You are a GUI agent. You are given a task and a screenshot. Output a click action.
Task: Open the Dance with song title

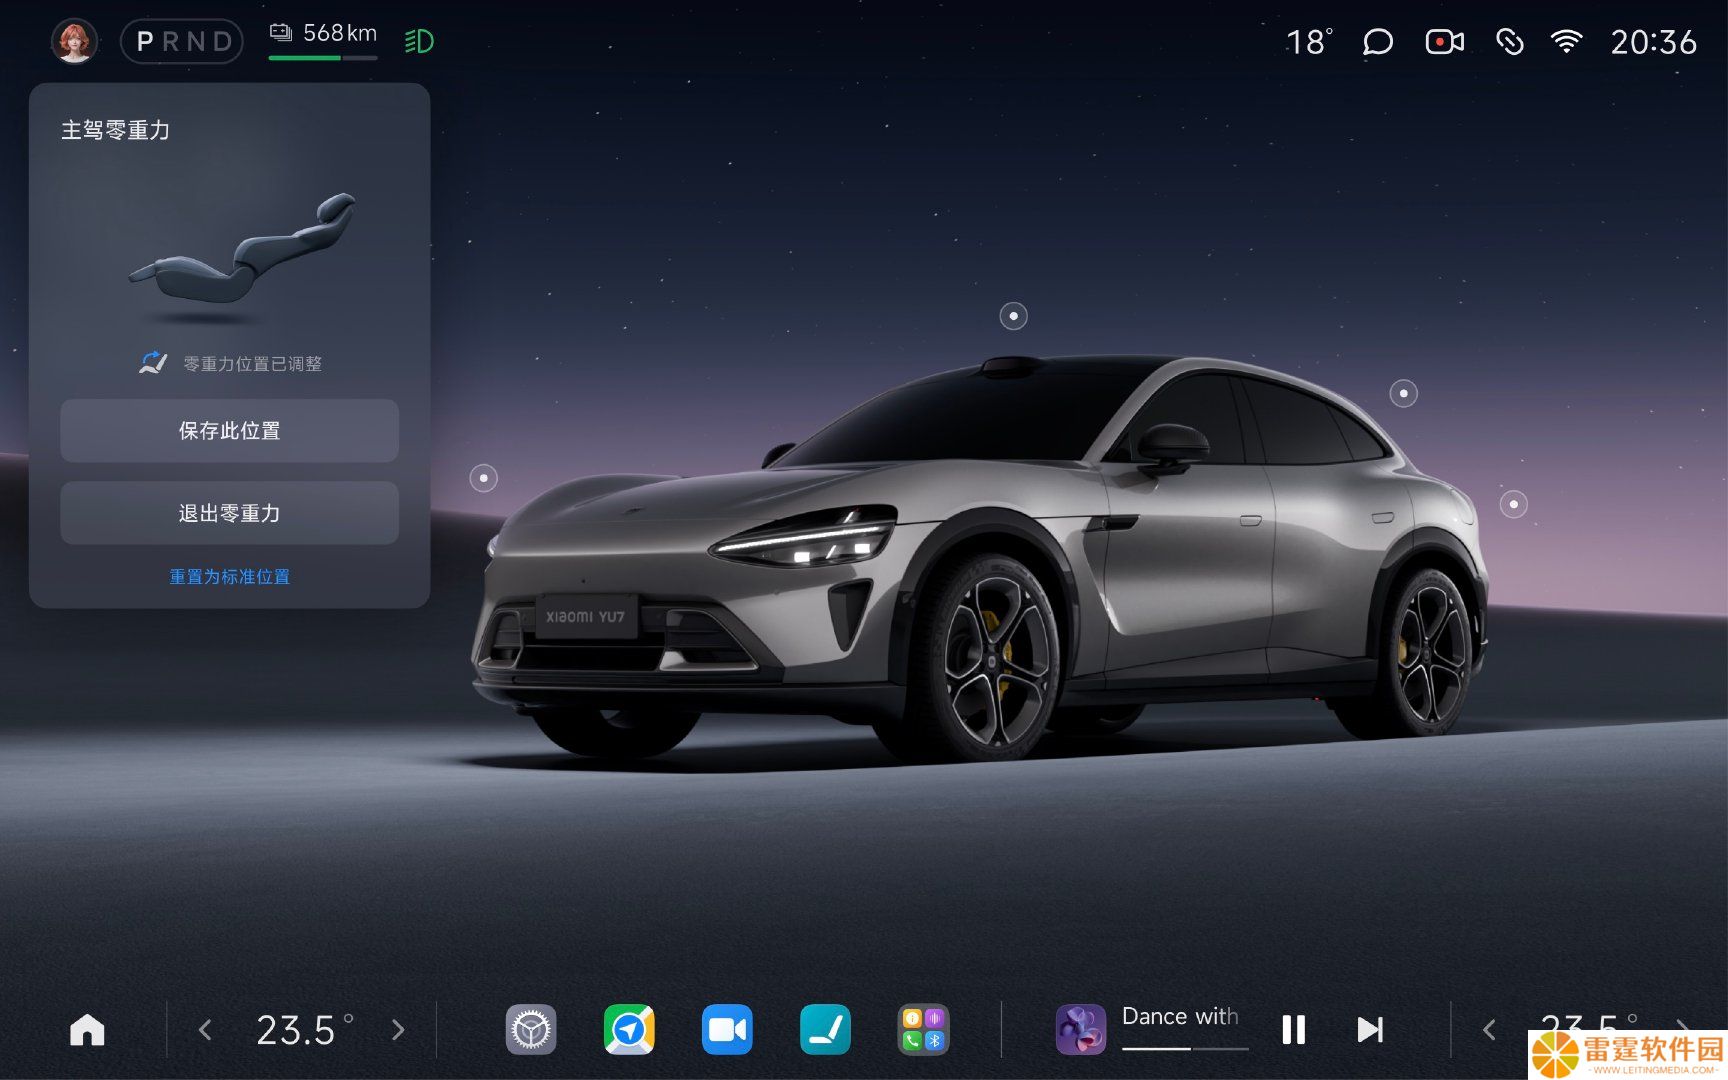(x=1180, y=1016)
